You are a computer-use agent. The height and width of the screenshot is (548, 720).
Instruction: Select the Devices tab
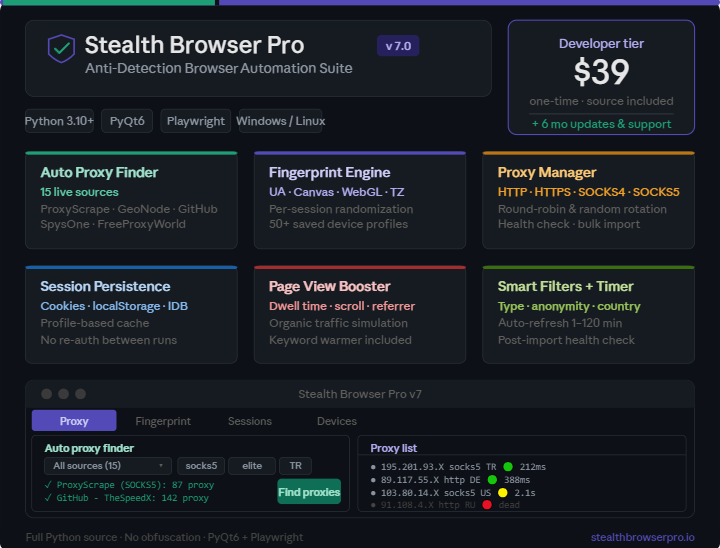tap(336, 421)
